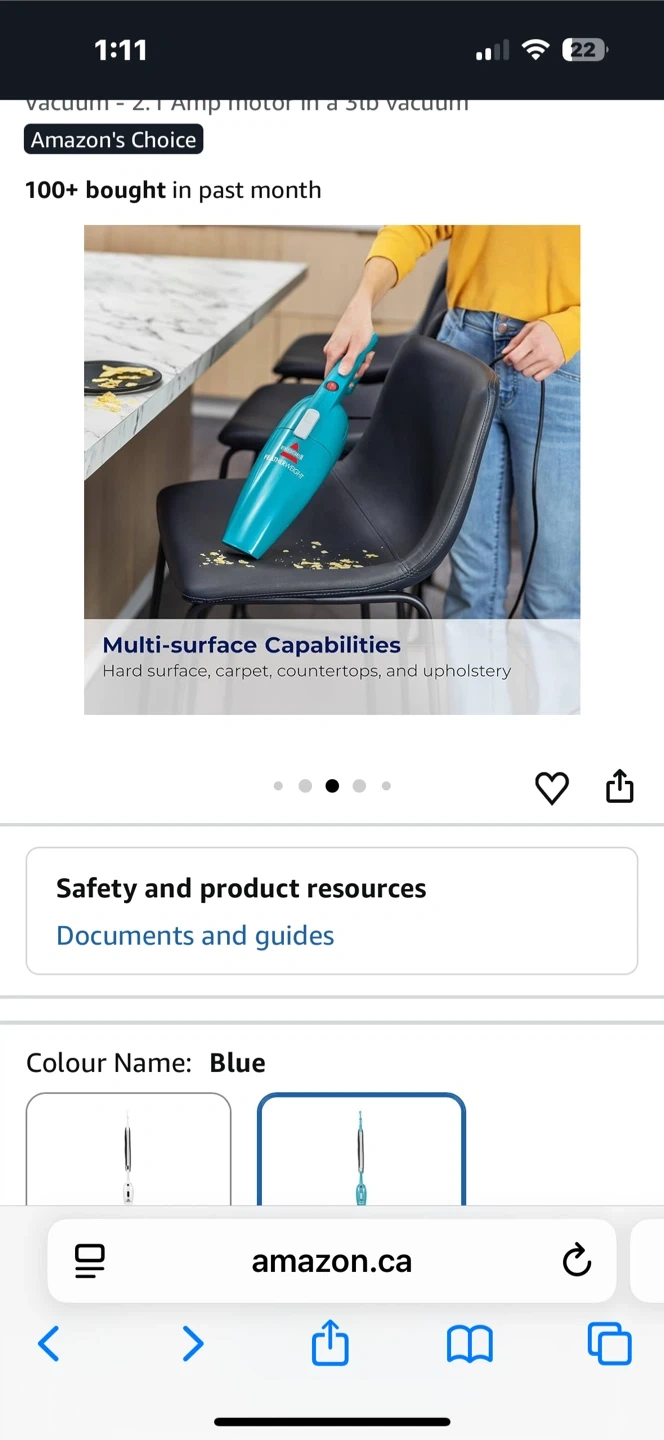The image size is (664, 1440).
Task: Jump to first image carousel dot
Action: coord(278,786)
